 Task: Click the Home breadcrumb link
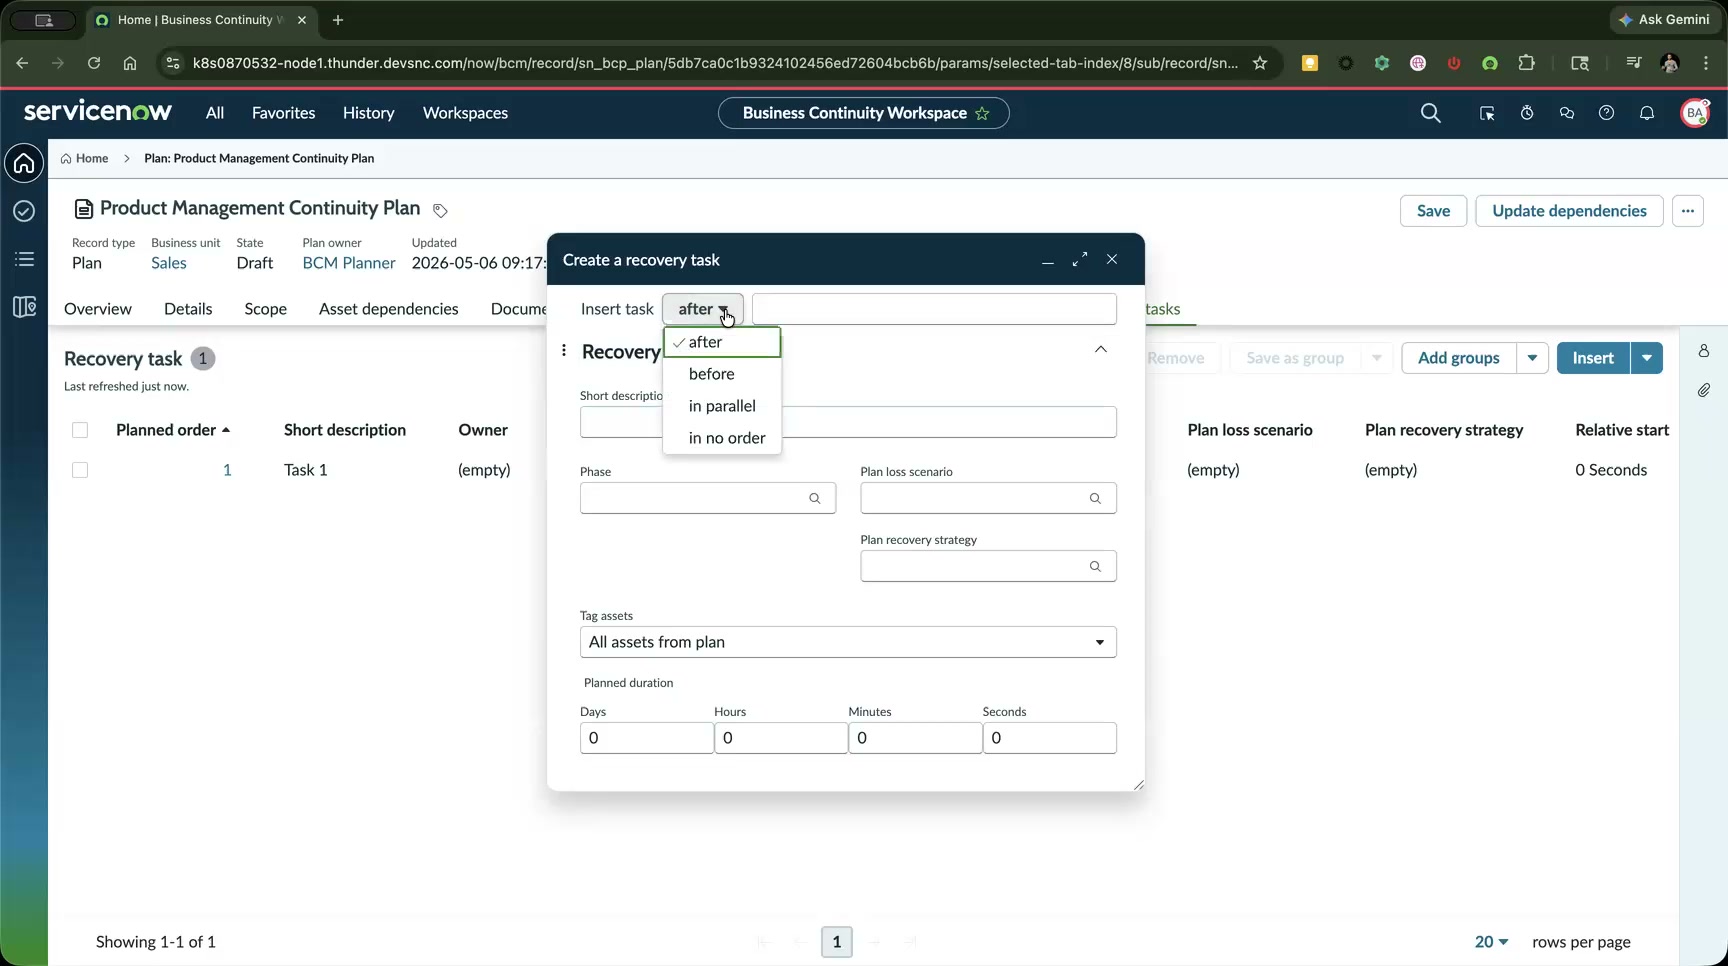(85, 158)
